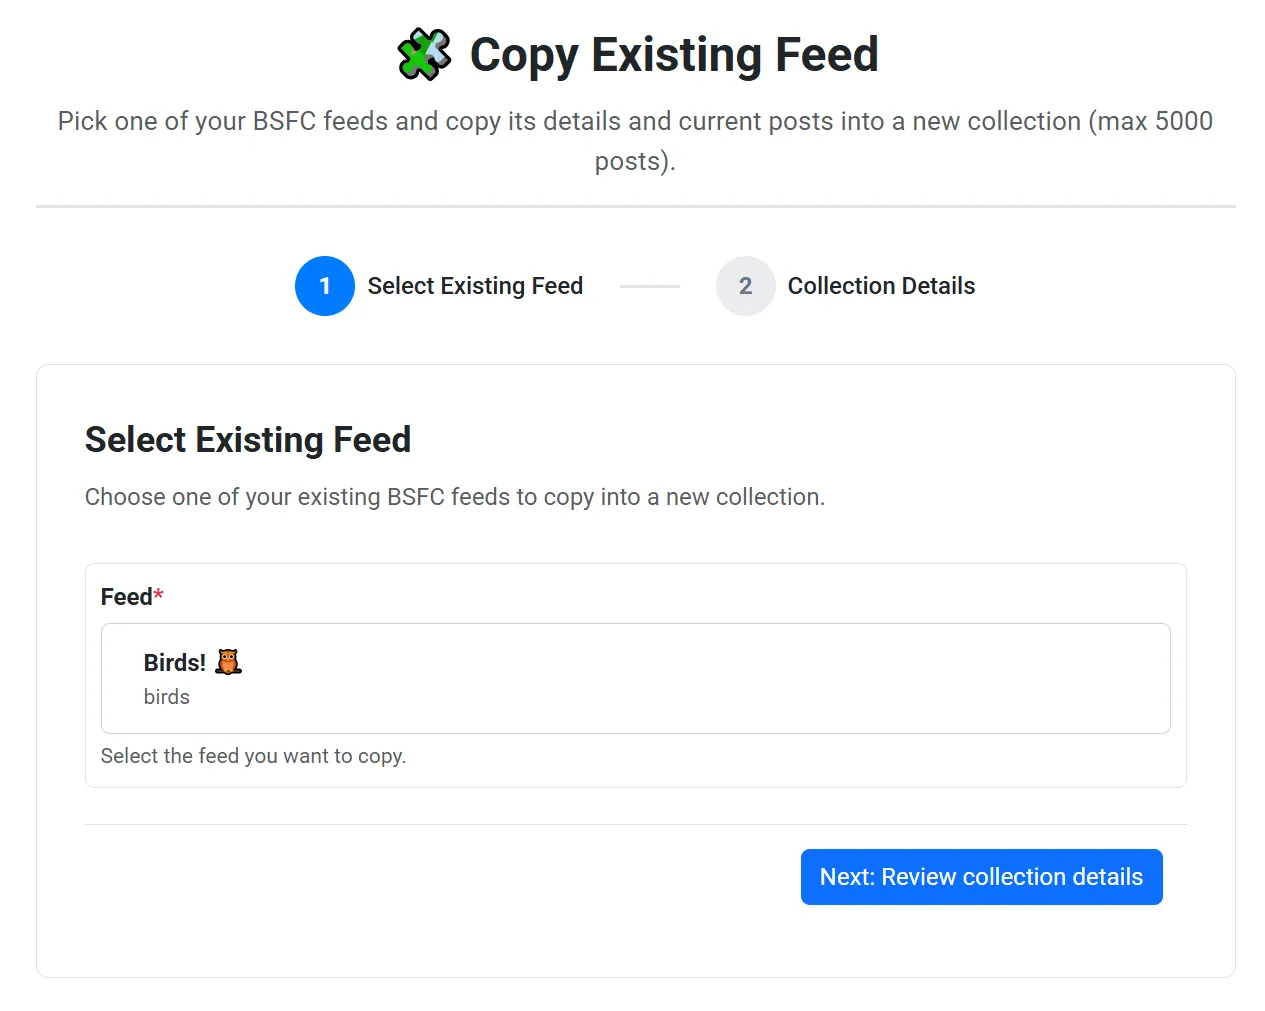Screen dimensions: 1265x1011
Task: Click the "birds" feed subtitle text
Action: [167, 697]
